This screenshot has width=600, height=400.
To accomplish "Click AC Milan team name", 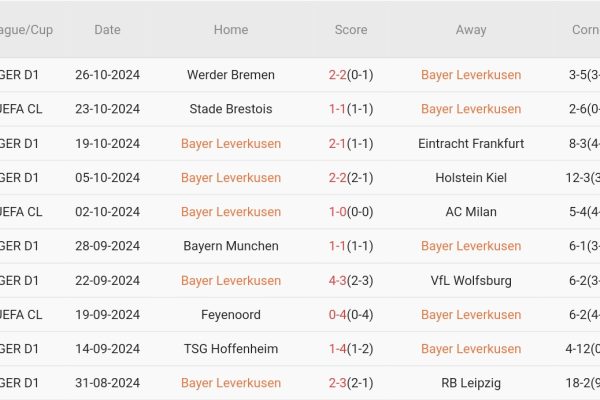I will (x=471, y=212).
